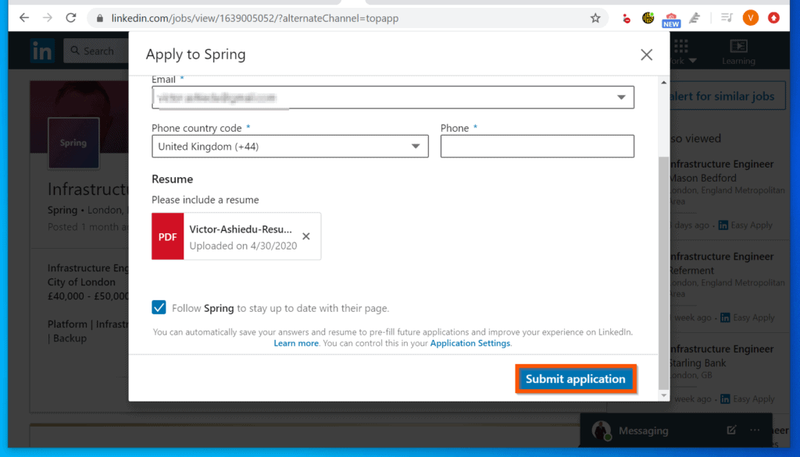Open the Email dropdown
Image resolution: width=800 pixels, height=457 pixels.
click(x=393, y=97)
